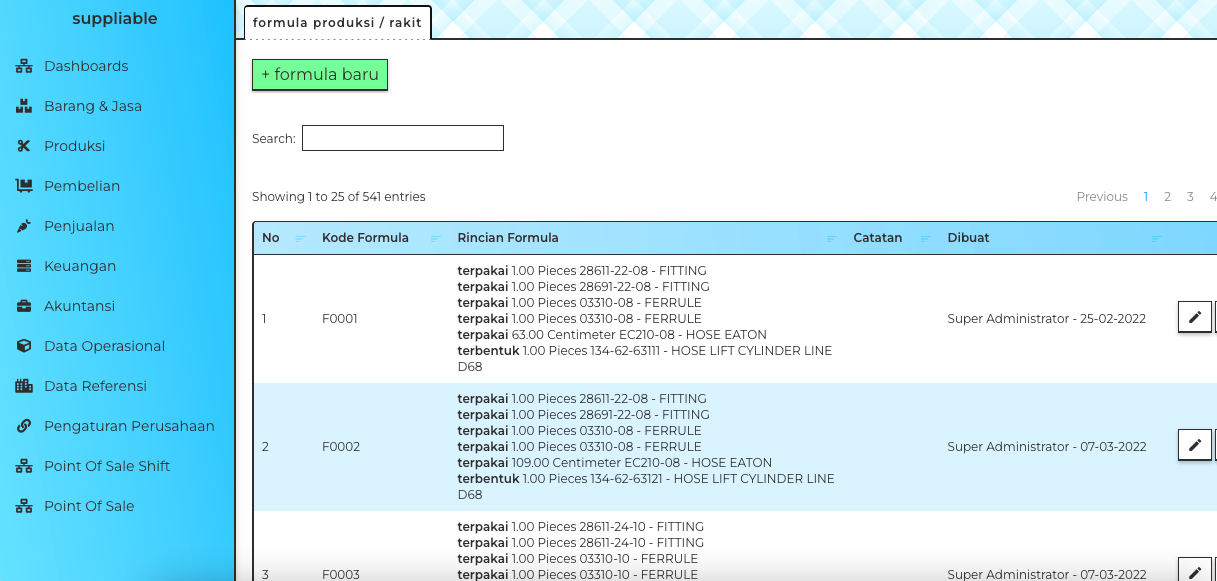
Task: Click the 63.00 Centimeter EC210-08 HOSE EATON line
Action: click(x=612, y=335)
